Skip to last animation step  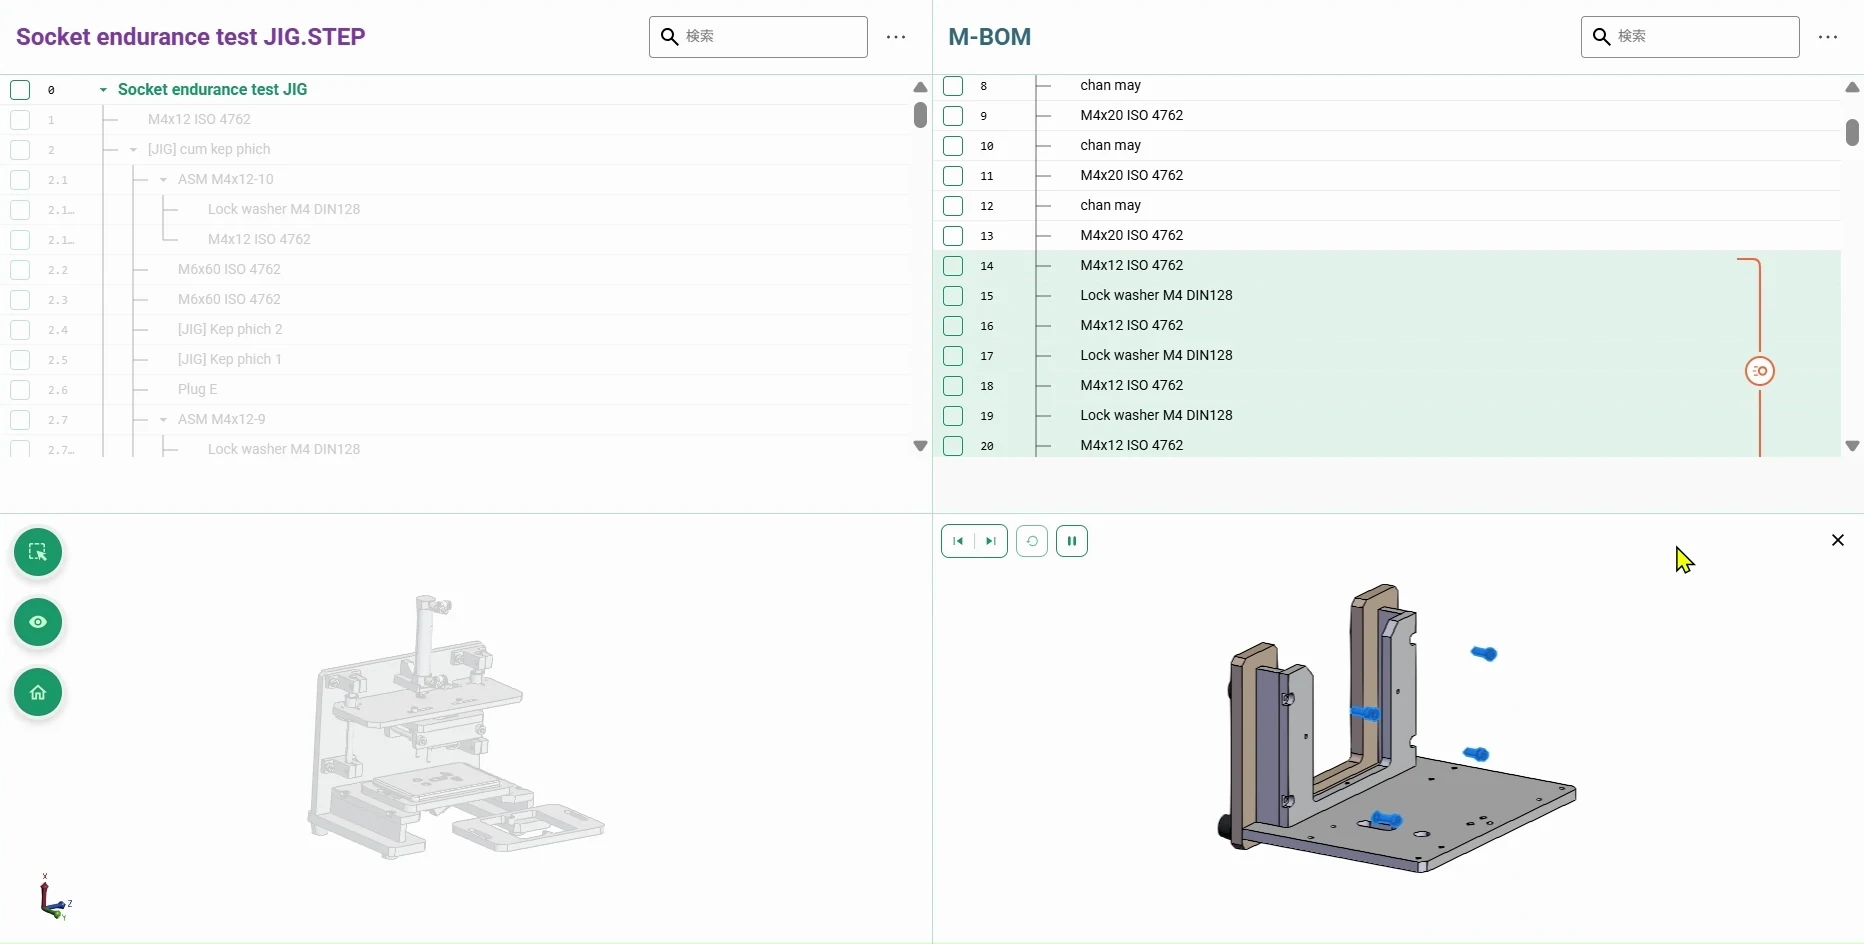coord(991,541)
